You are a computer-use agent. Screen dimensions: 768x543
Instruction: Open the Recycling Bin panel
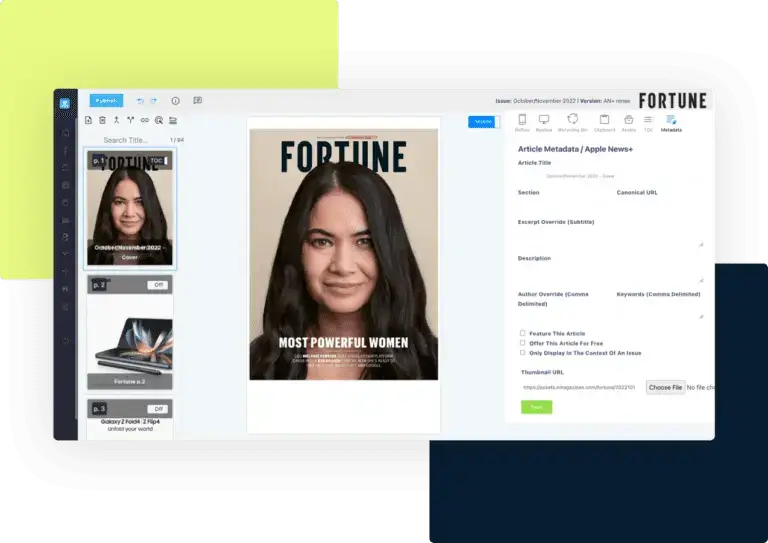[573, 122]
